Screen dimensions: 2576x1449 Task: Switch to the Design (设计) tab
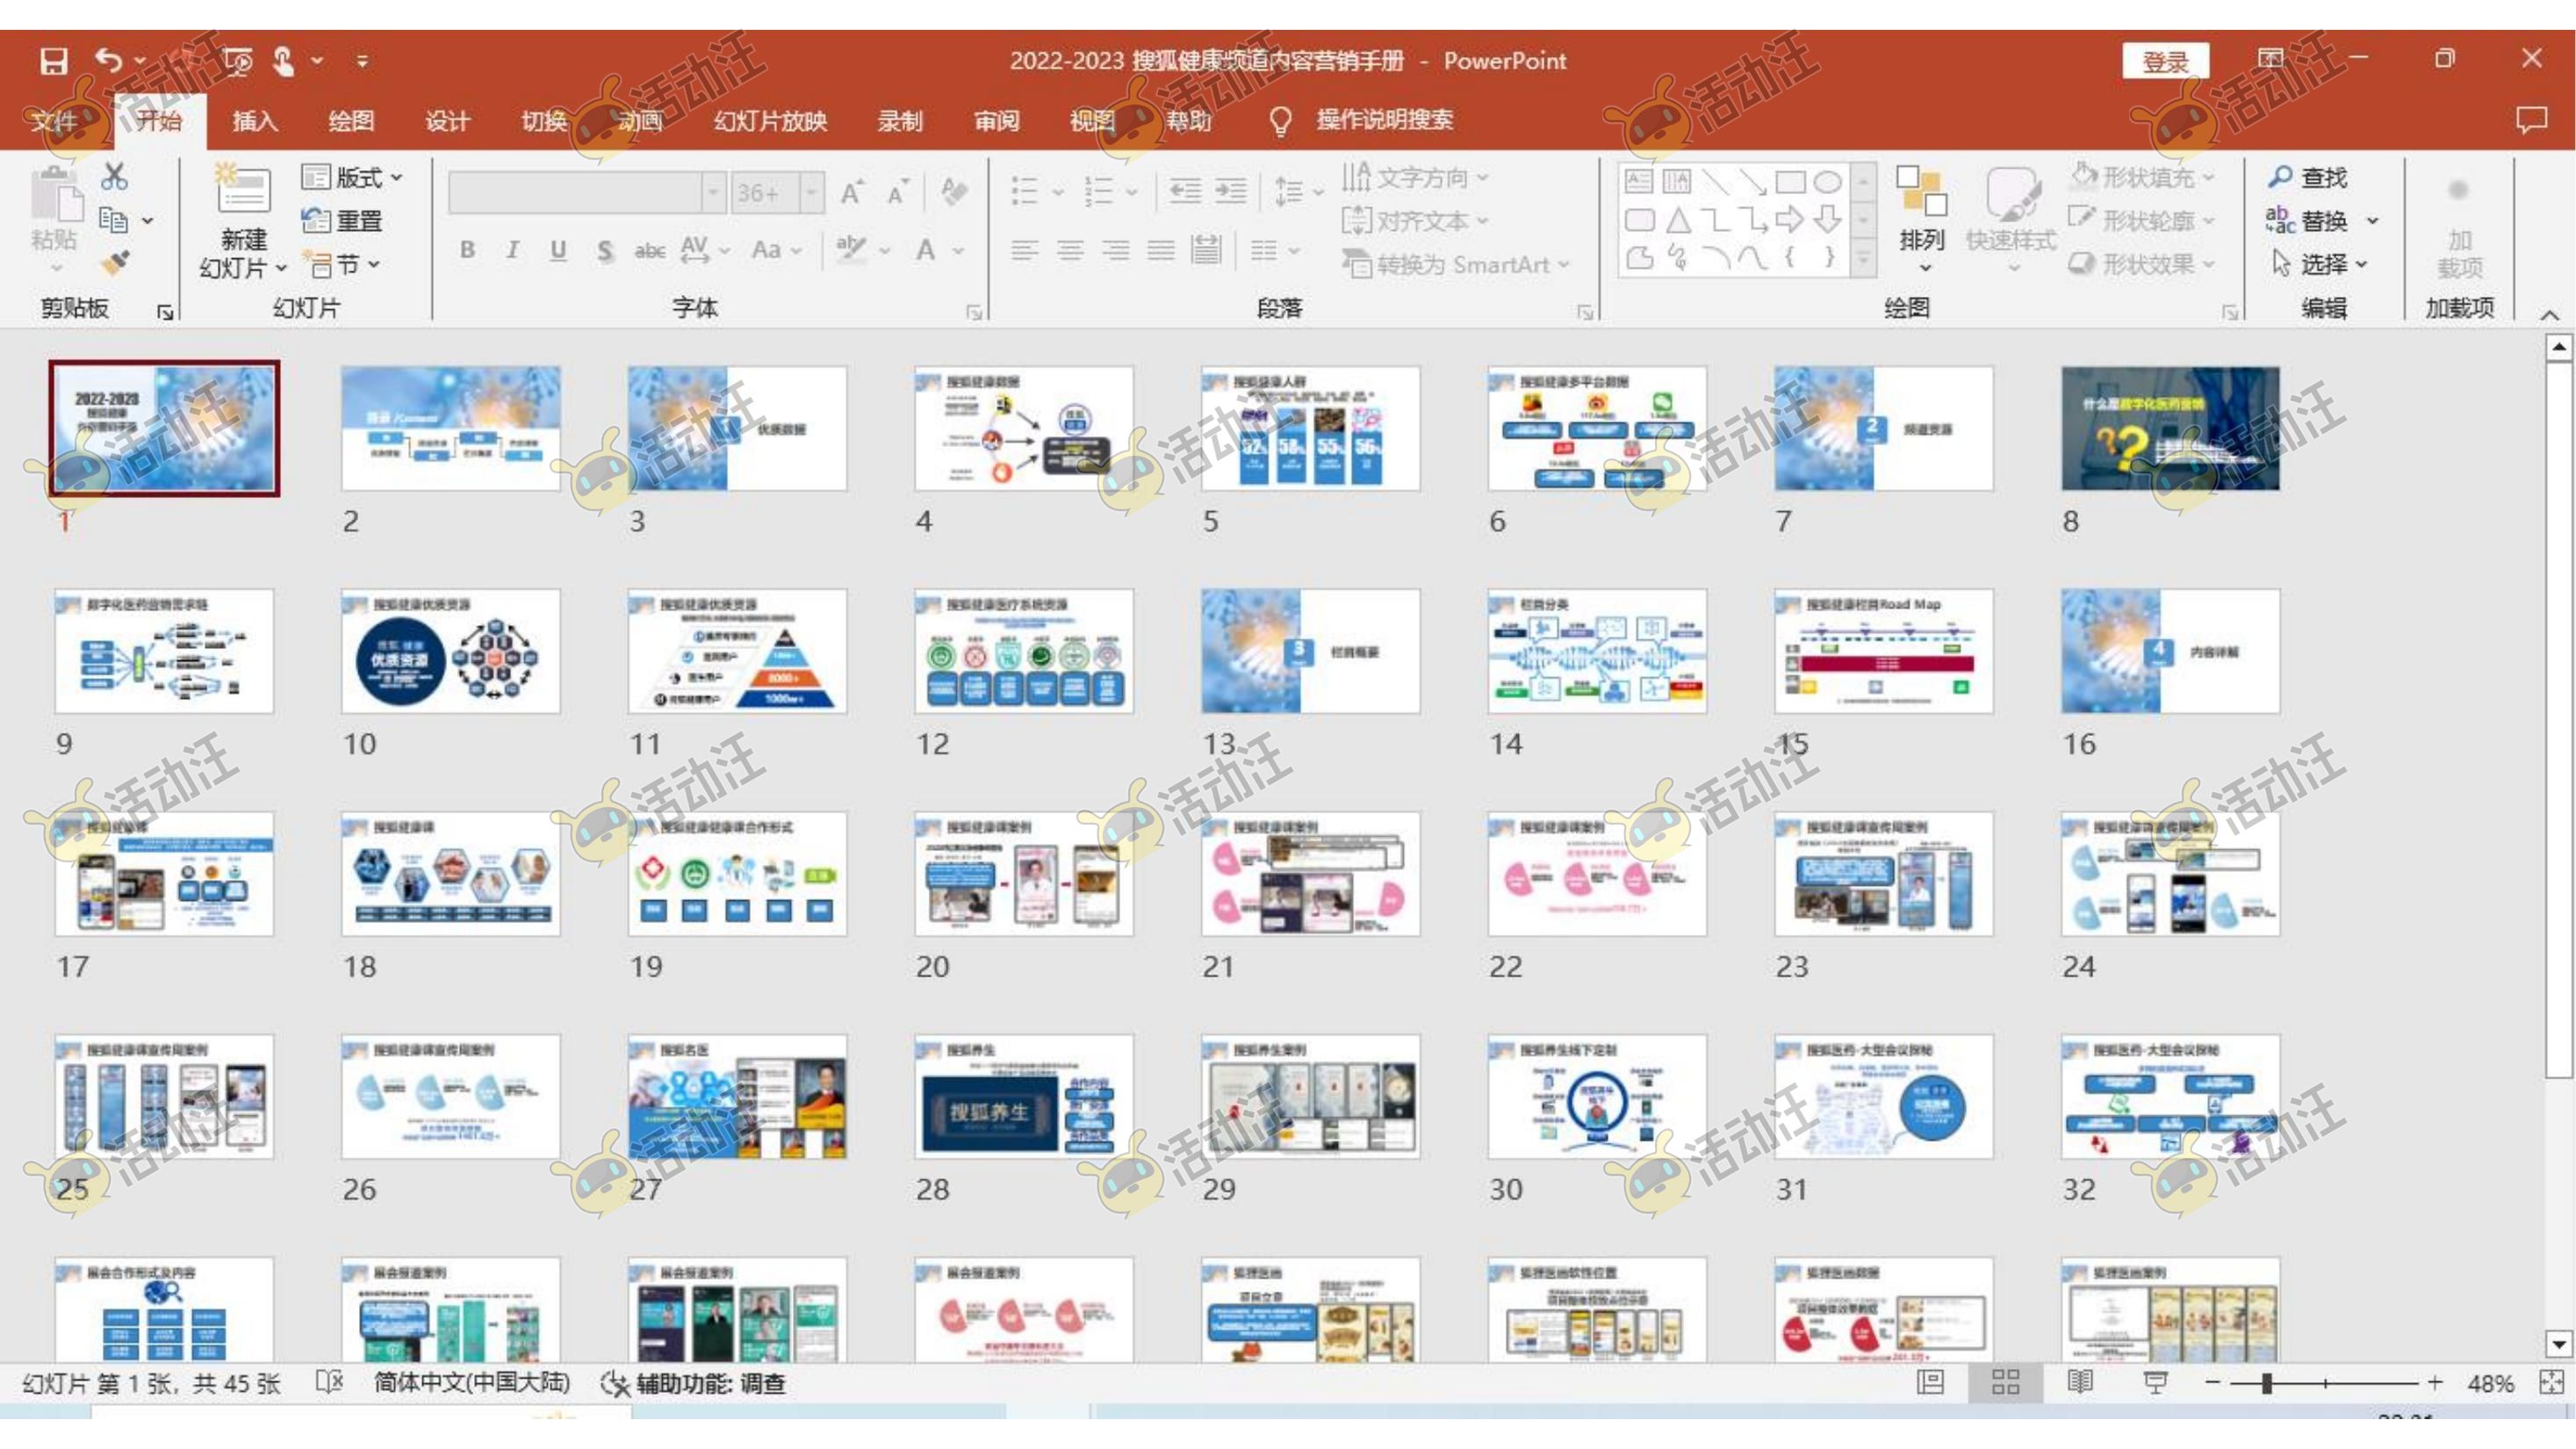tap(447, 121)
